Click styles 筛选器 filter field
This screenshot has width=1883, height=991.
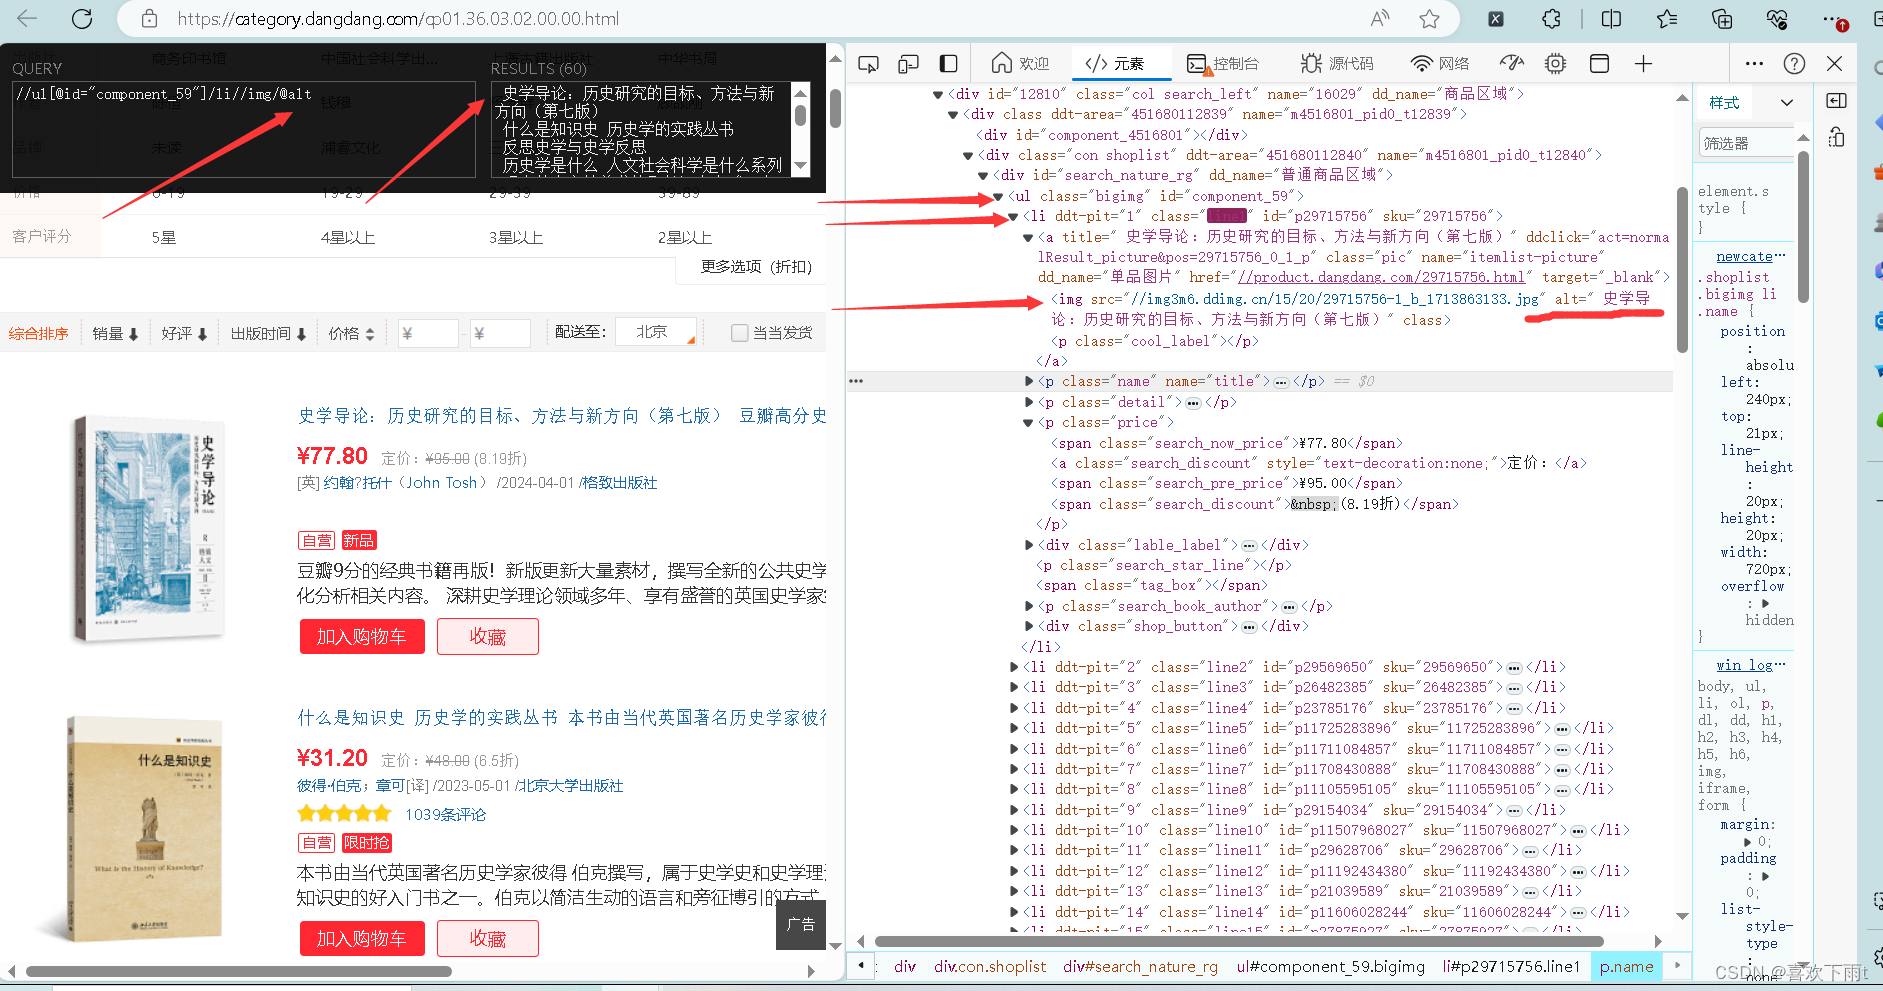click(1745, 143)
